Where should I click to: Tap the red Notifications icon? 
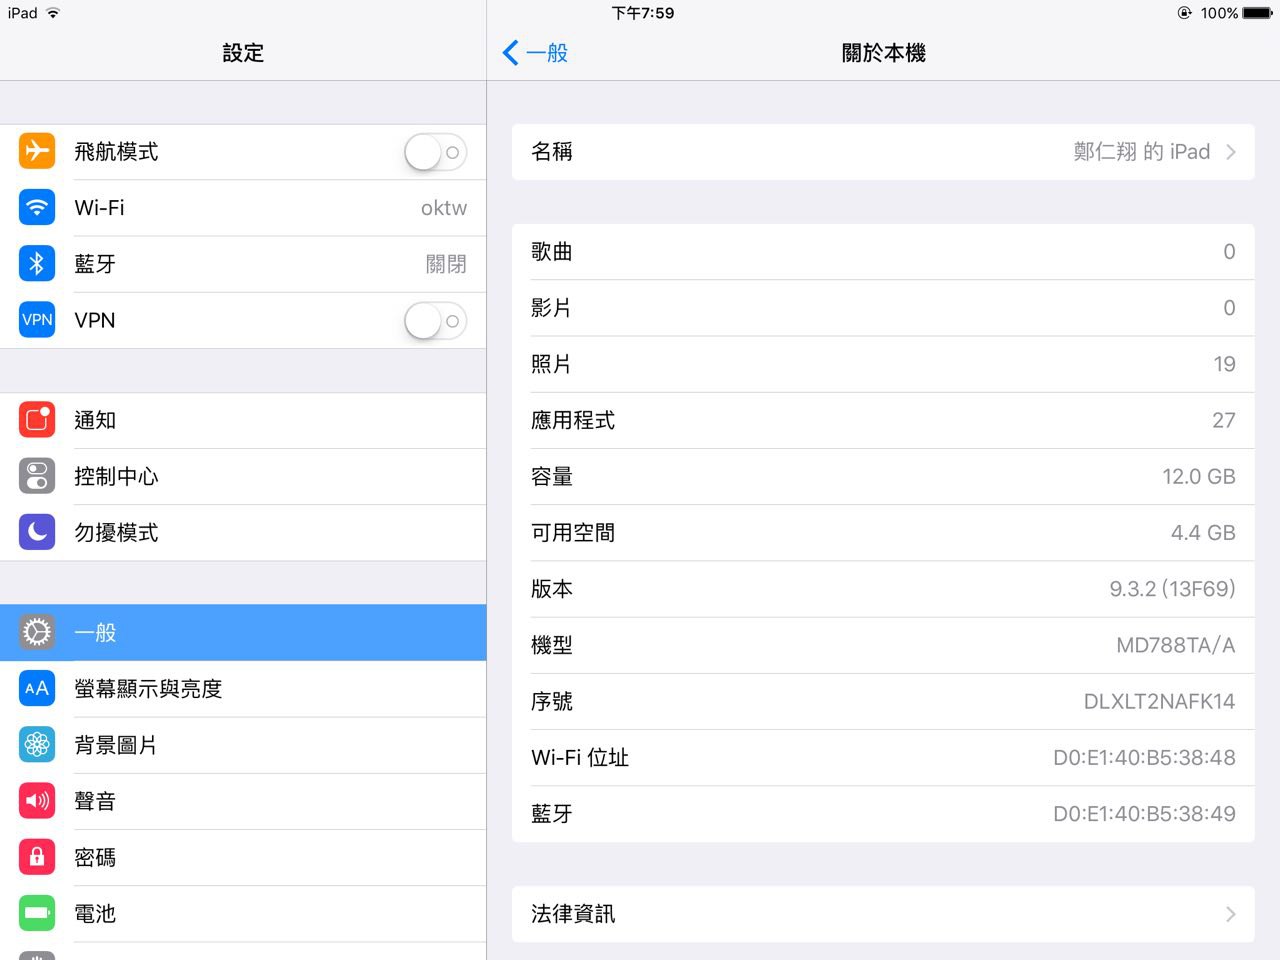coord(37,420)
